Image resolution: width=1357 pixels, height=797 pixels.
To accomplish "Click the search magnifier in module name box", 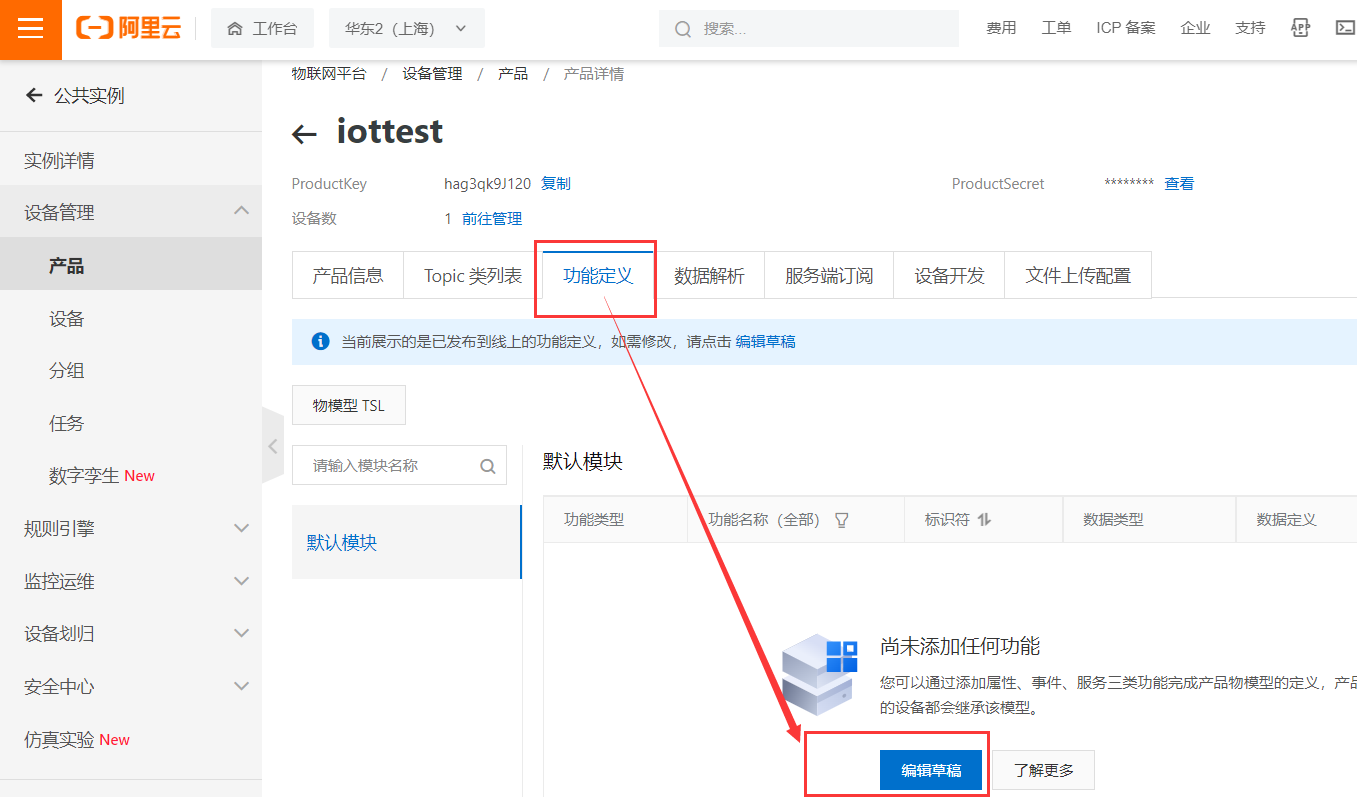I will 488,466.
